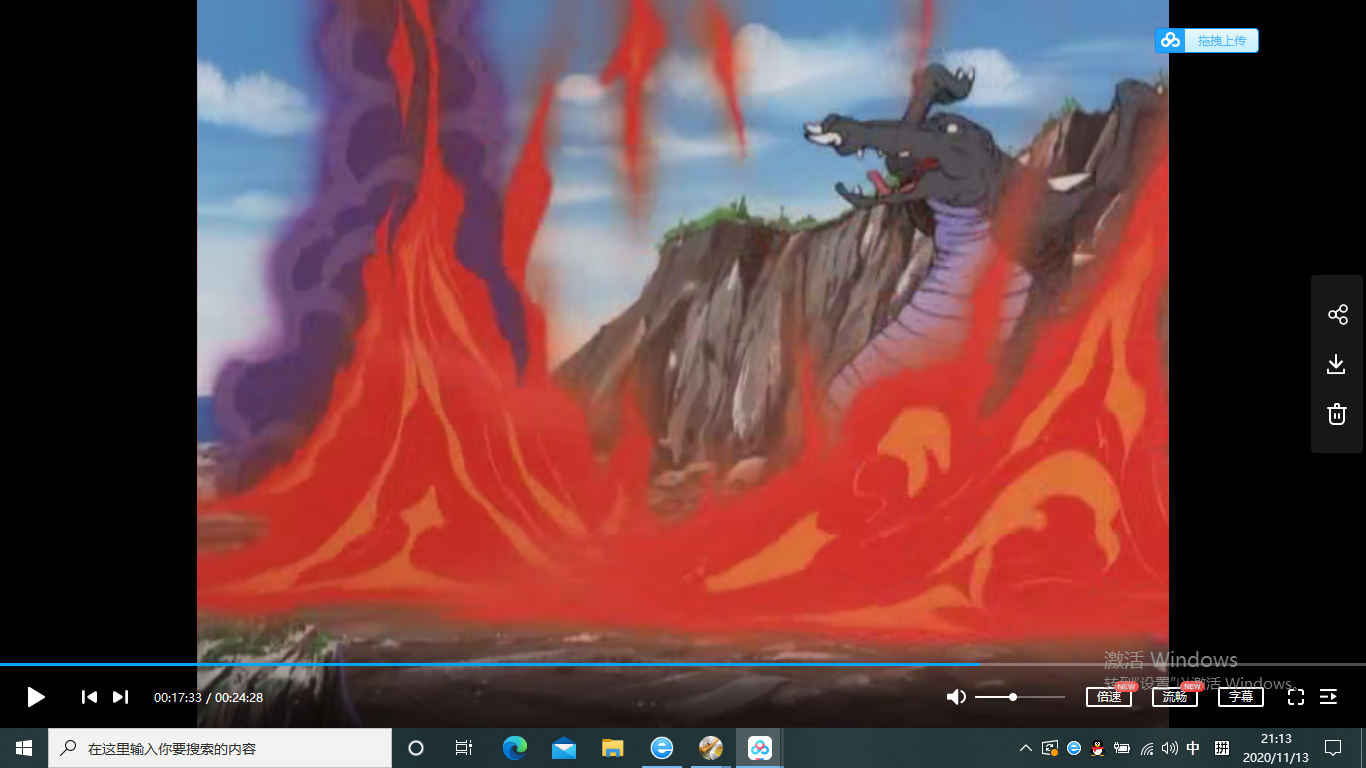This screenshot has height=768, width=1366.
Task: Open system volume tray icon
Action: pyautogui.click(x=1169, y=748)
